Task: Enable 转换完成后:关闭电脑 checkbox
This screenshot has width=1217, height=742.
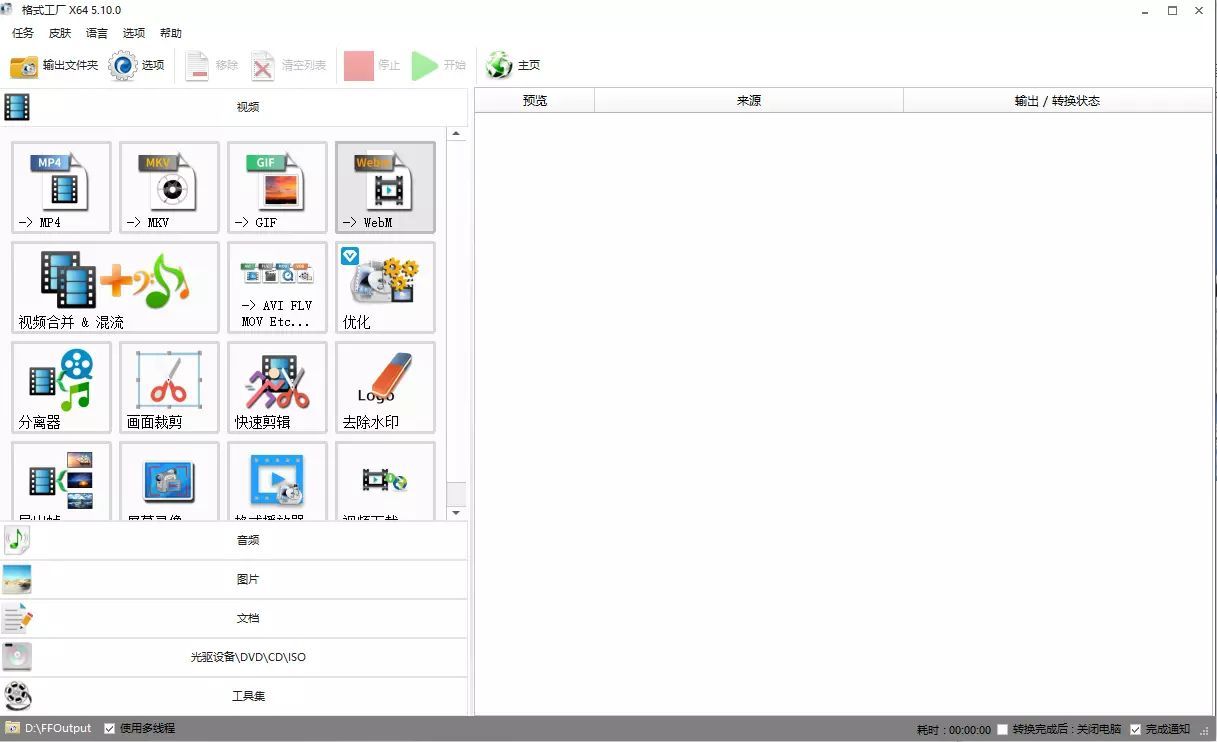Action: click(x=1003, y=729)
